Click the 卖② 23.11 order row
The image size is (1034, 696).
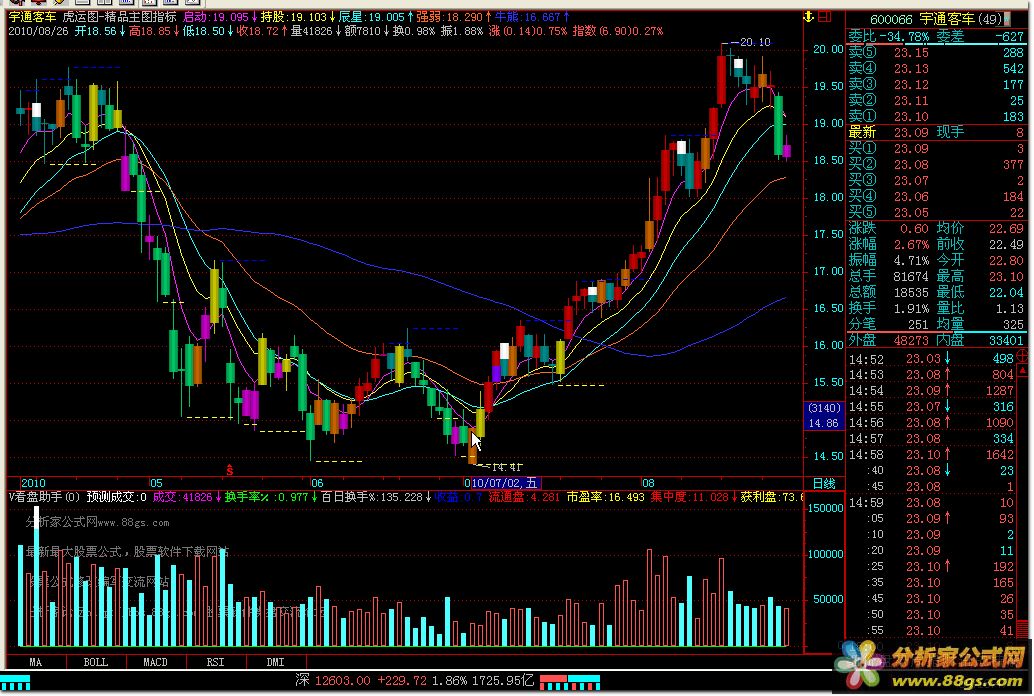click(x=936, y=100)
